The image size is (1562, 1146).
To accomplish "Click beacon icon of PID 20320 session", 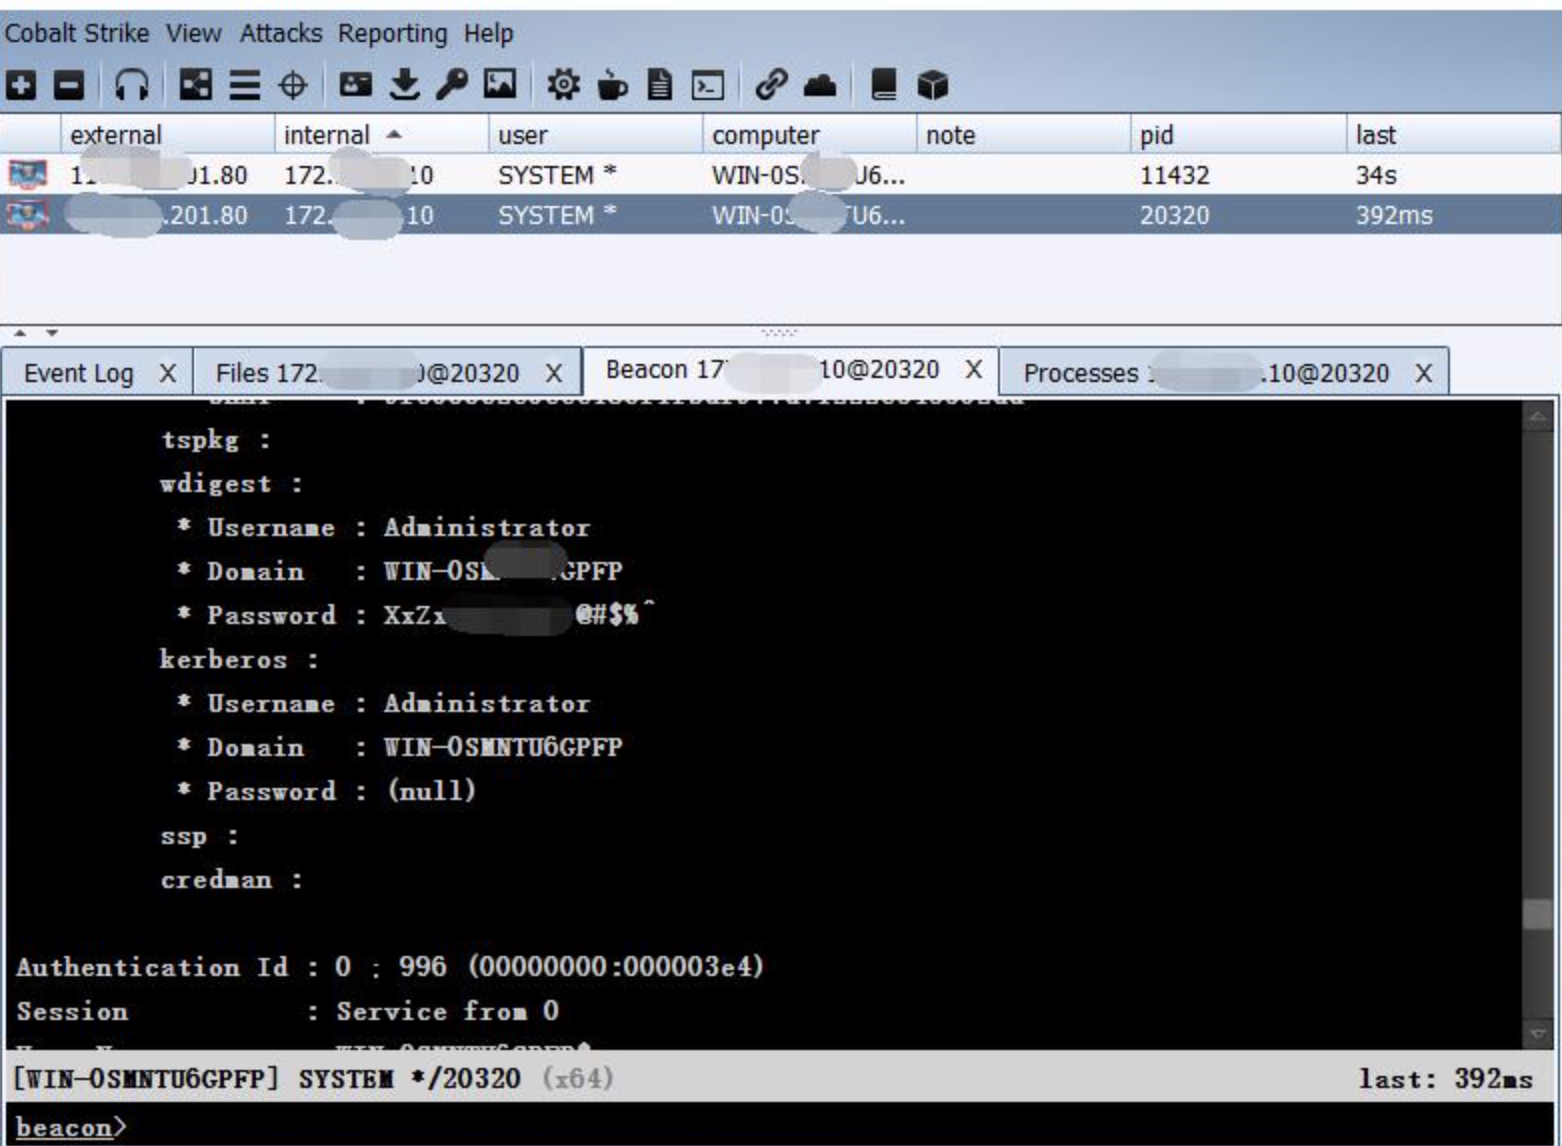I will click(28, 215).
